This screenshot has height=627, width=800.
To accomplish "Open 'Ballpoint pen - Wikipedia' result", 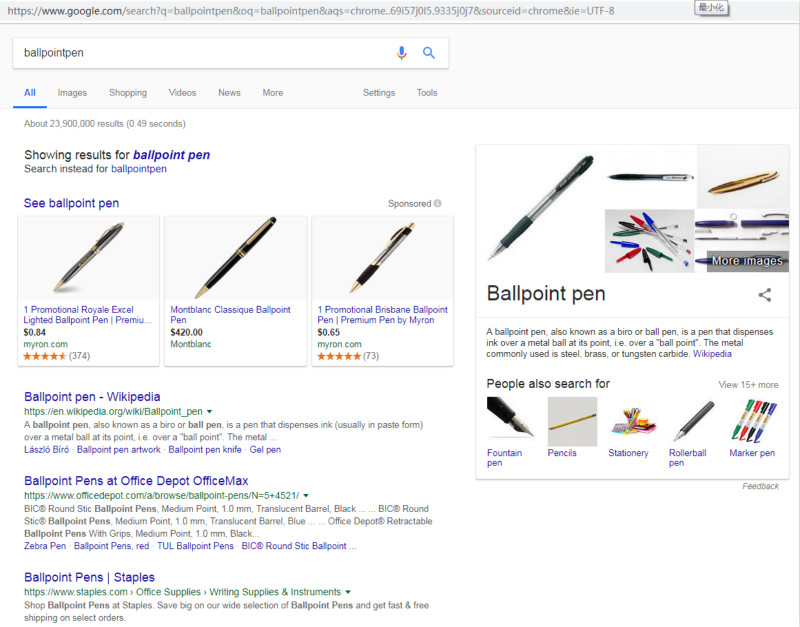I will point(92,396).
